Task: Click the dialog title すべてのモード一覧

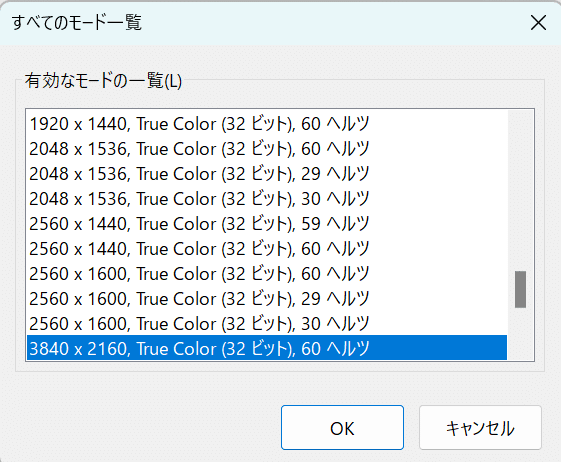Action: click(x=77, y=23)
